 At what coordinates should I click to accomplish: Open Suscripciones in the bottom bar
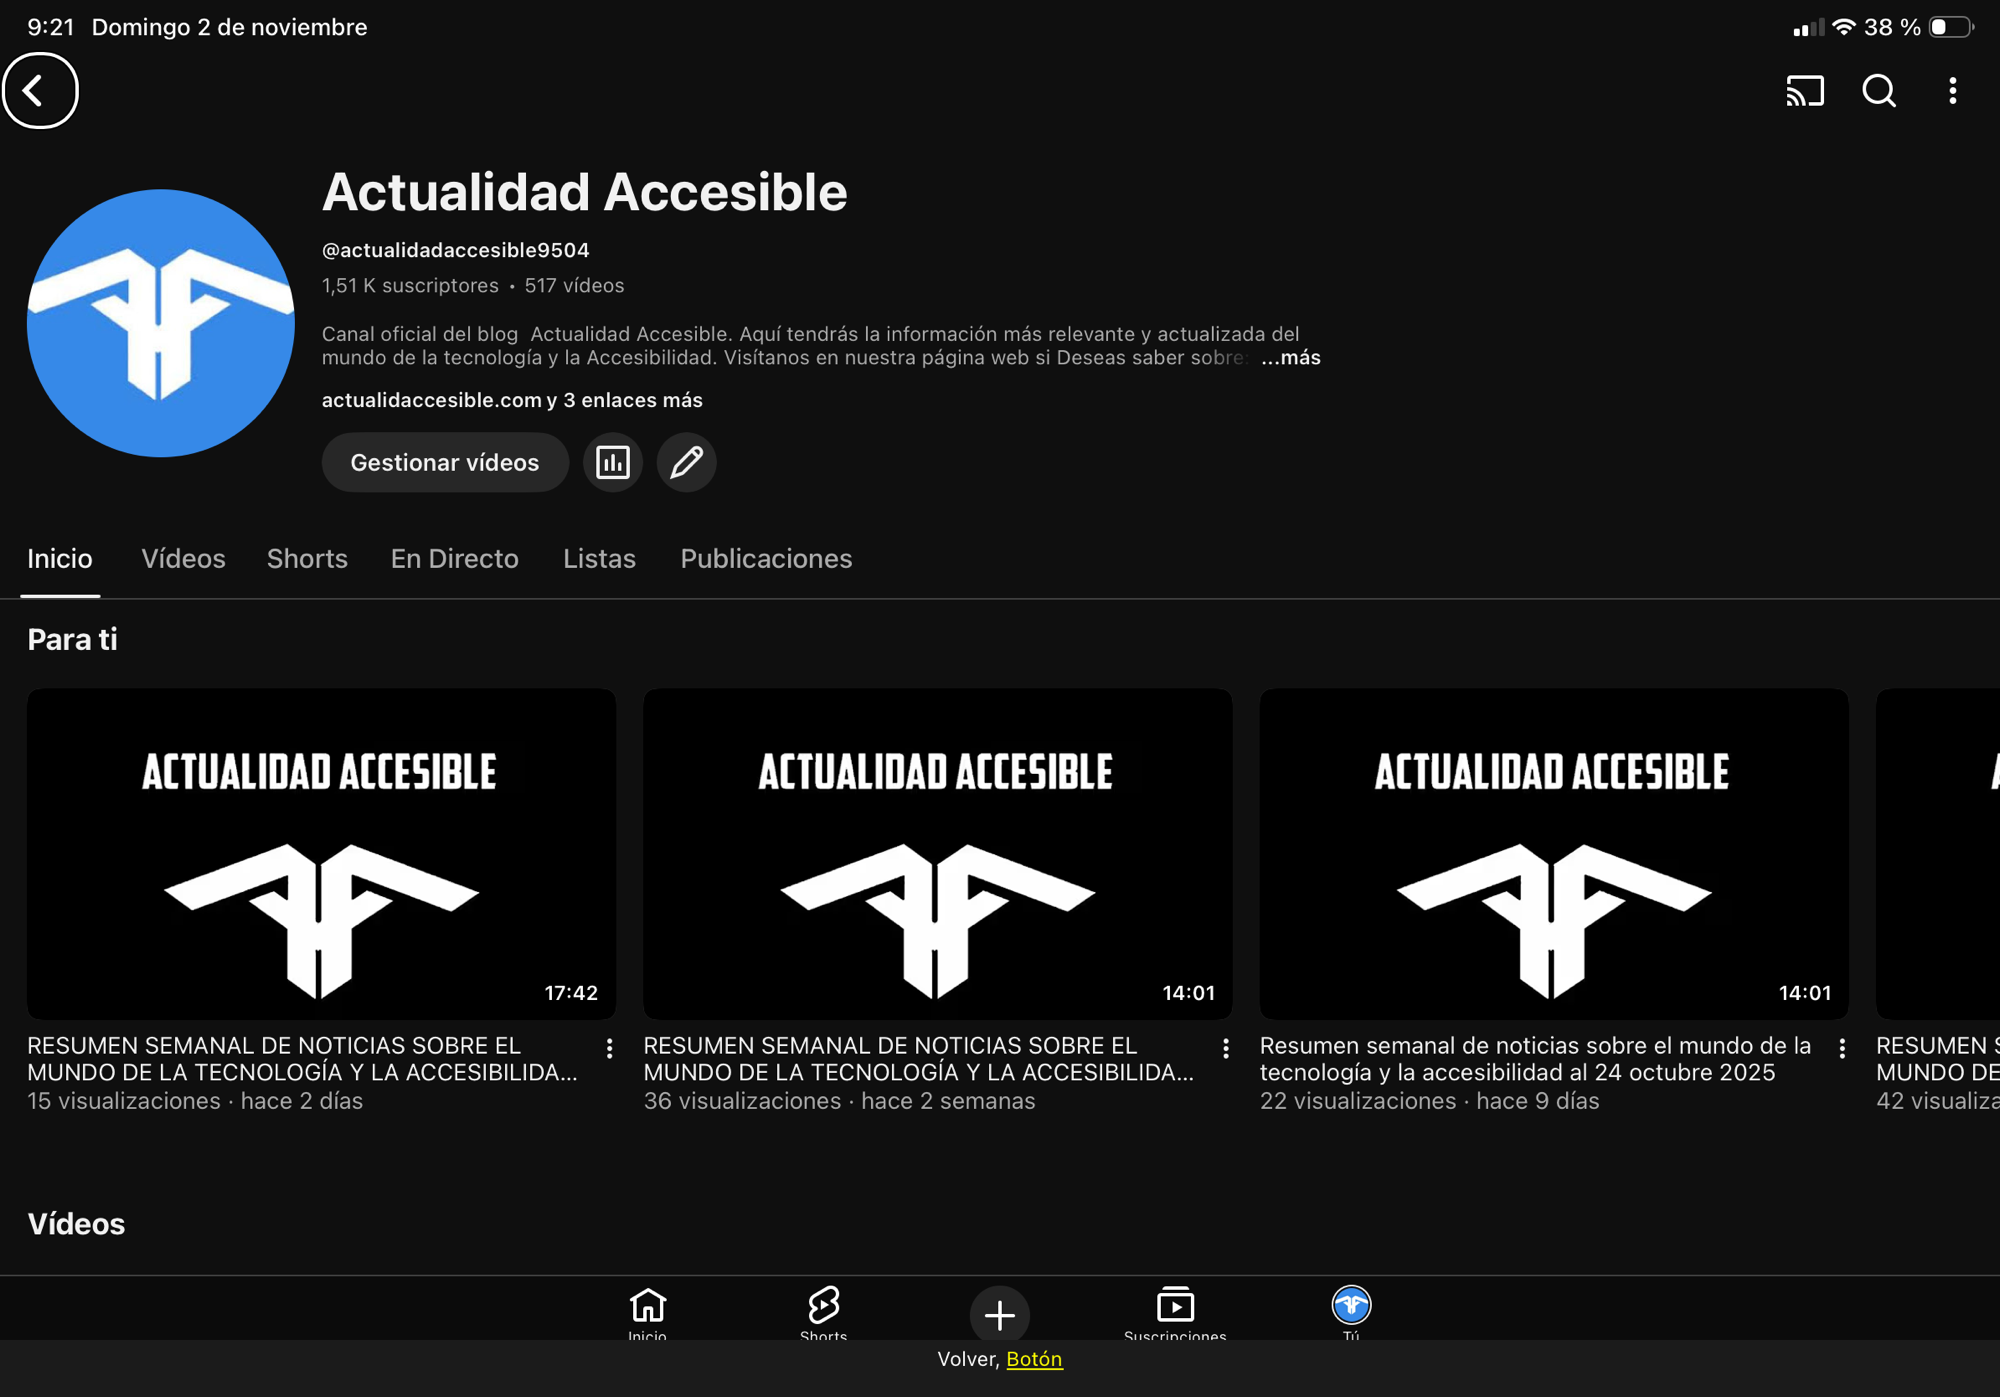[1175, 1314]
